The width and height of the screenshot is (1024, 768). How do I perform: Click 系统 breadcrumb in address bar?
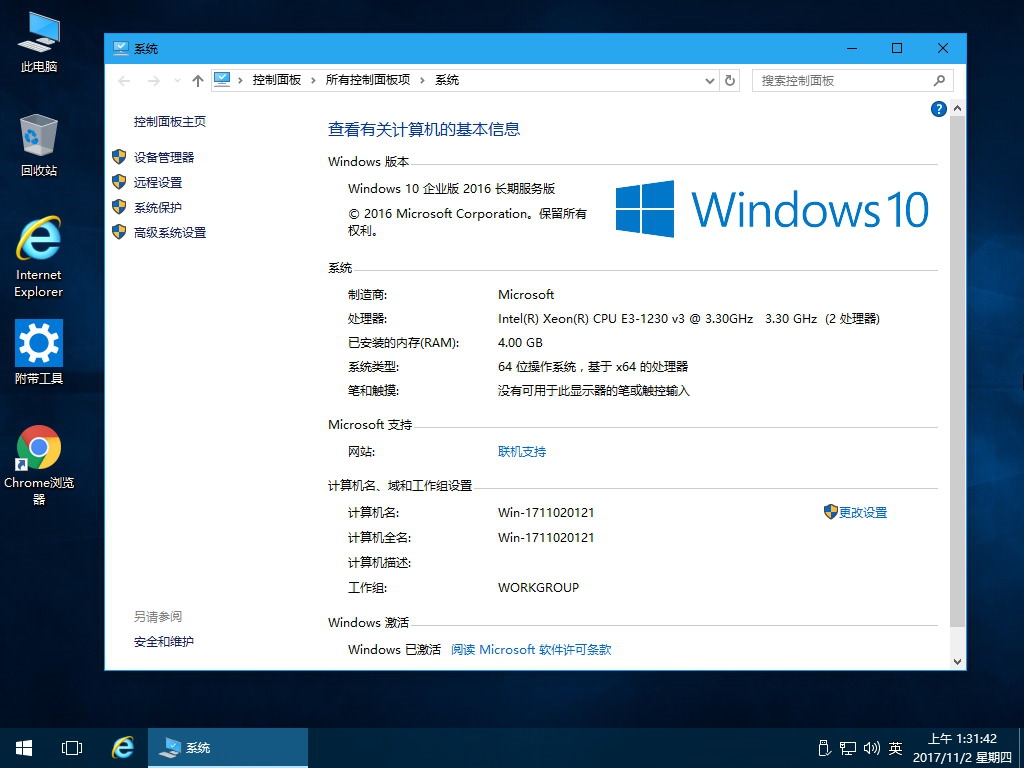[447, 80]
